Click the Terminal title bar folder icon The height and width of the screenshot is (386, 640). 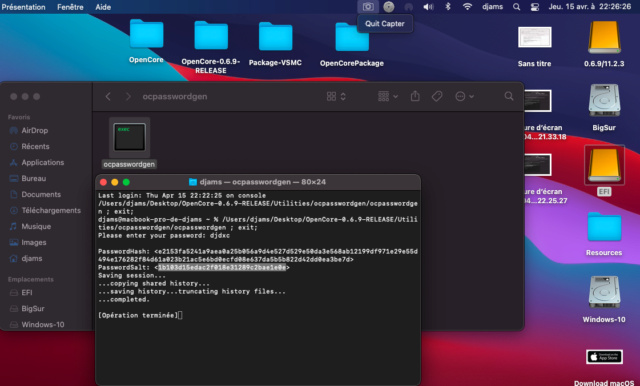point(193,182)
